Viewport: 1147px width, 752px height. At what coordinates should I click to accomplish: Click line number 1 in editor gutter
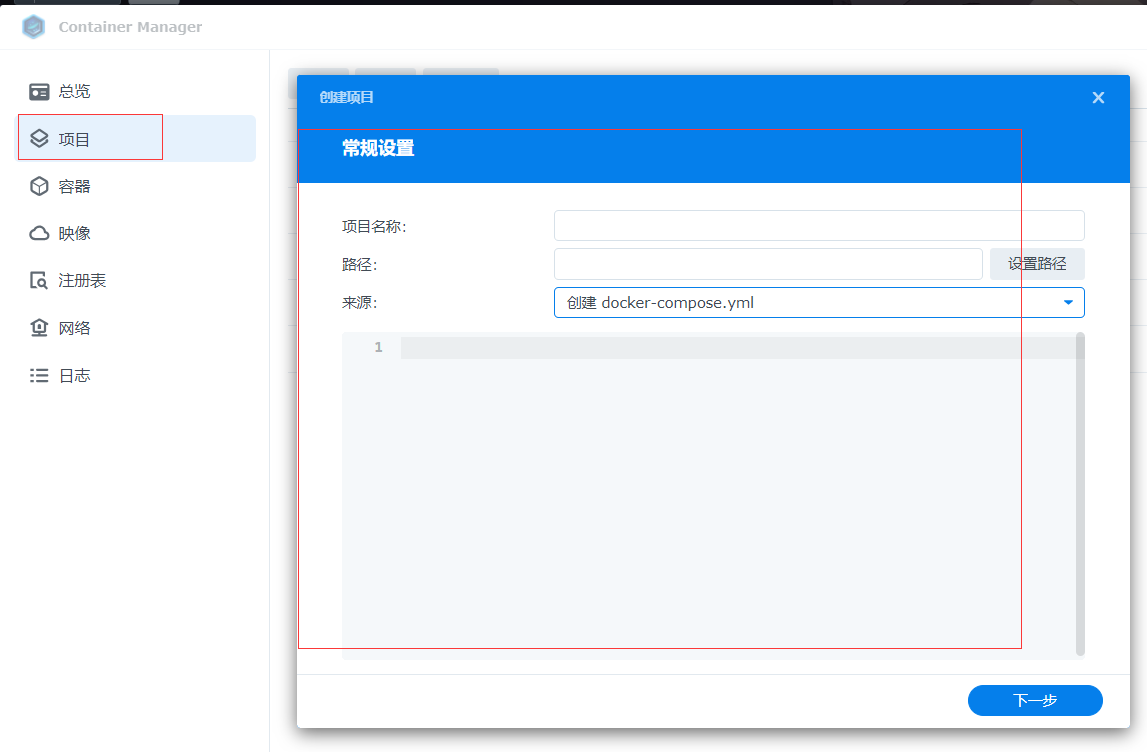click(x=378, y=347)
